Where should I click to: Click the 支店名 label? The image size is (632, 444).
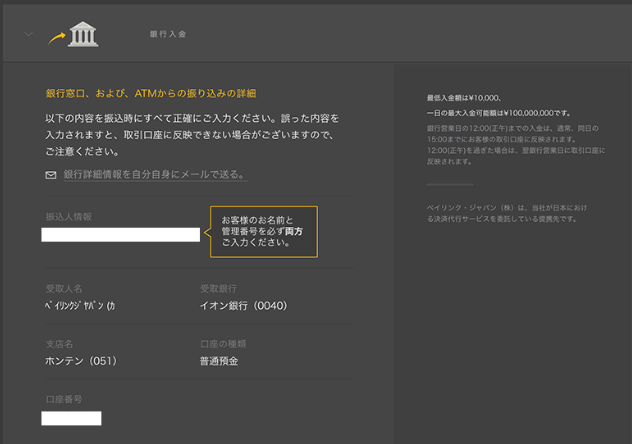pyautogui.click(x=59, y=344)
